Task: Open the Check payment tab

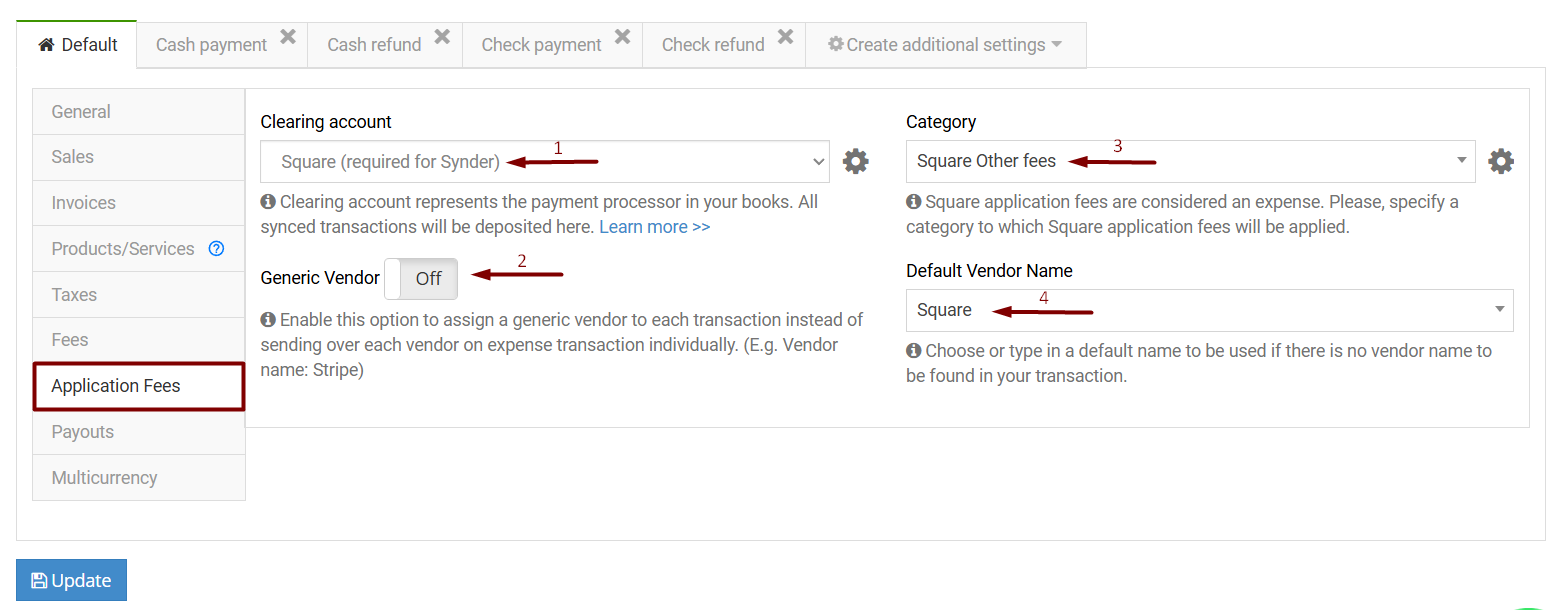Action: (542, 44)
